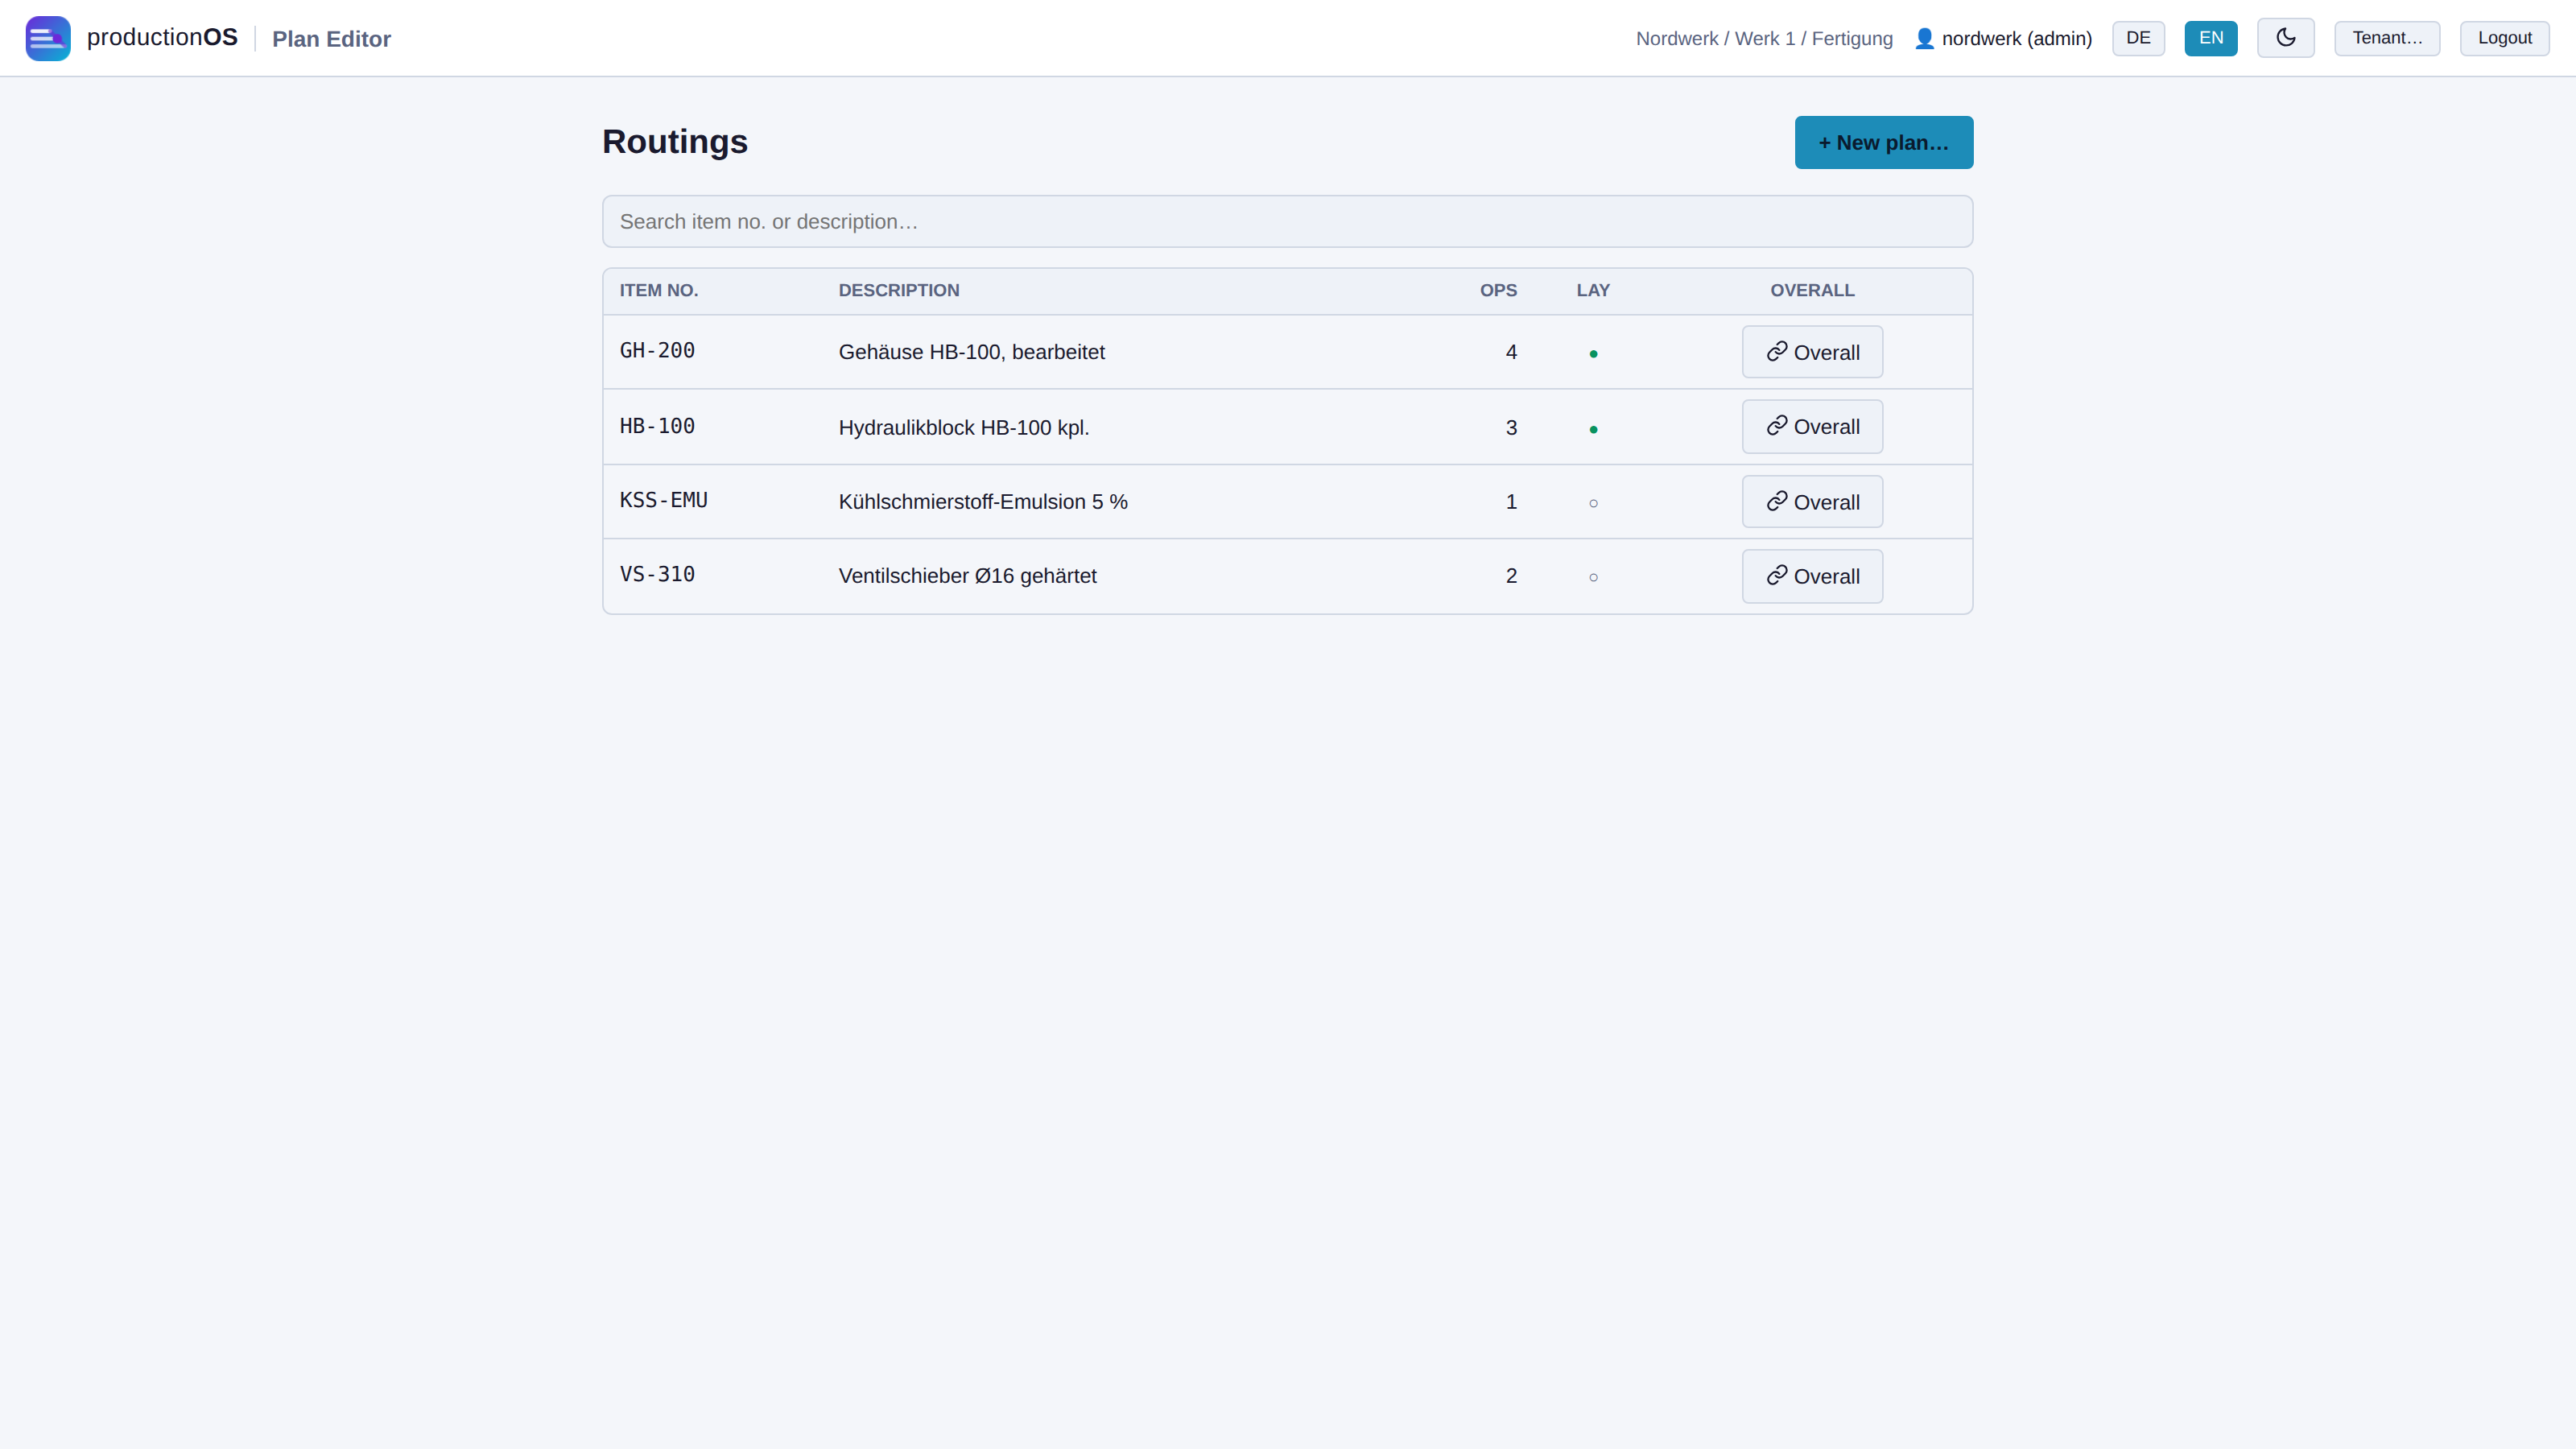
Task: Open the KSS-EMU routing row
Action: (x=1287, y=502)
